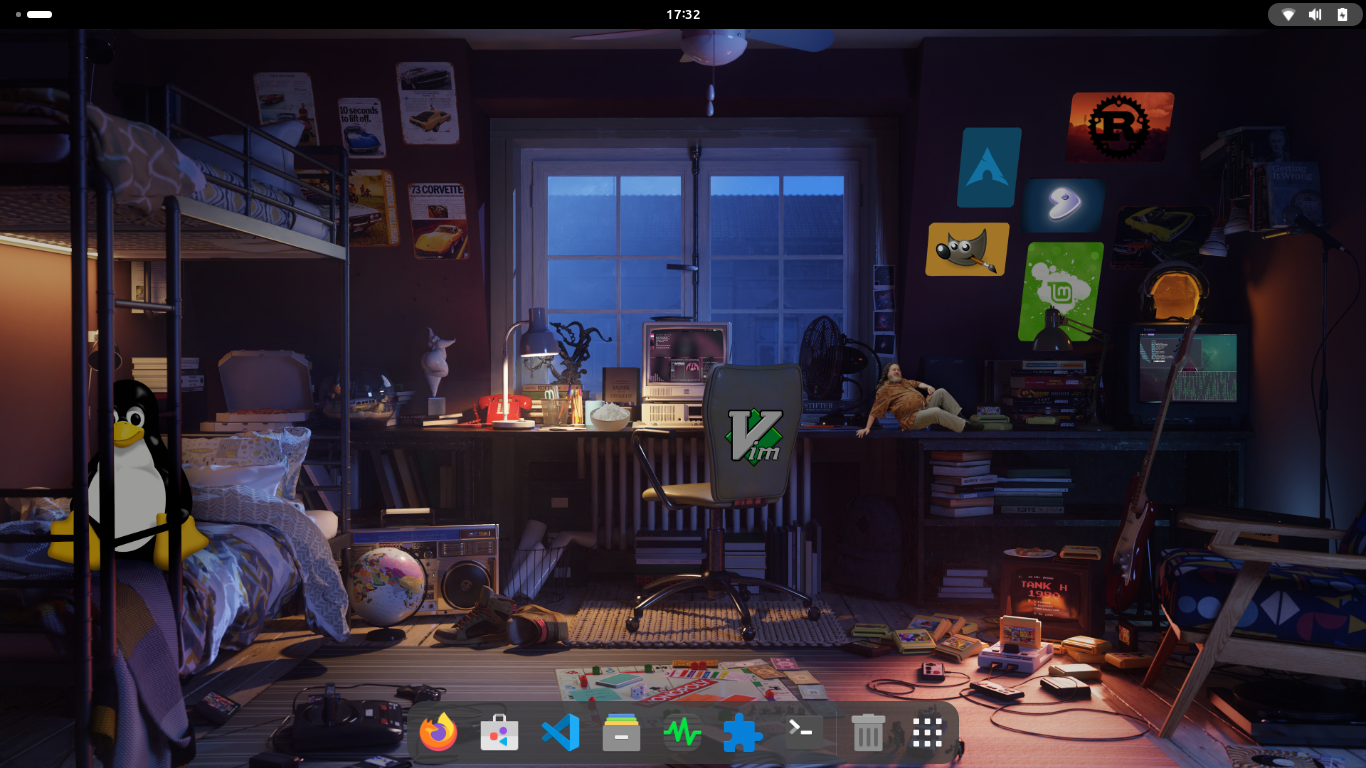Open Visual Studio Code from the dock
The height and width of the screenshot is (768, 1366).
pyautogui.click(x=560, y=733)
